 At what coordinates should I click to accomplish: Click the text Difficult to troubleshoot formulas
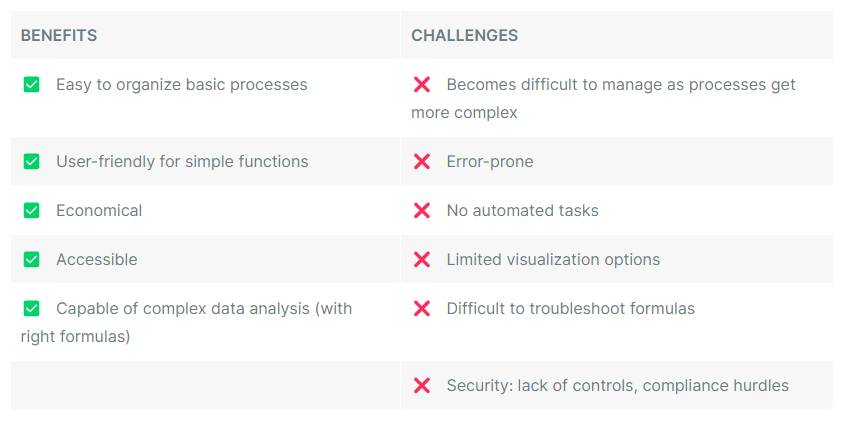pos(571,309)
